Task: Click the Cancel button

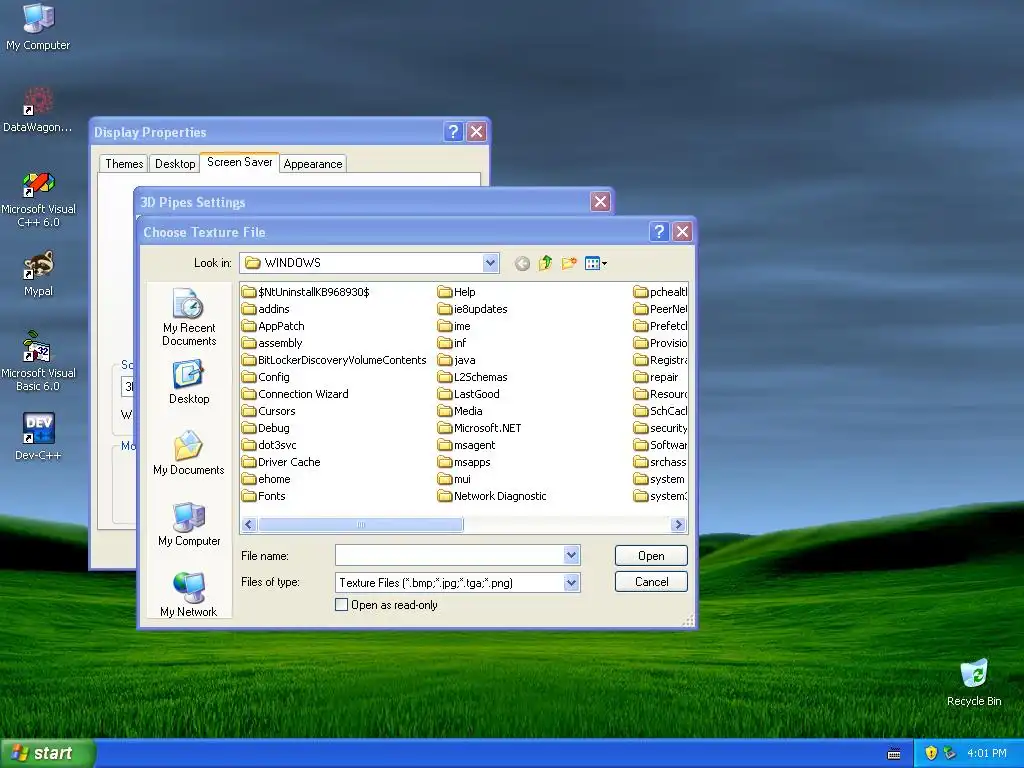Action: pos(651,582)
